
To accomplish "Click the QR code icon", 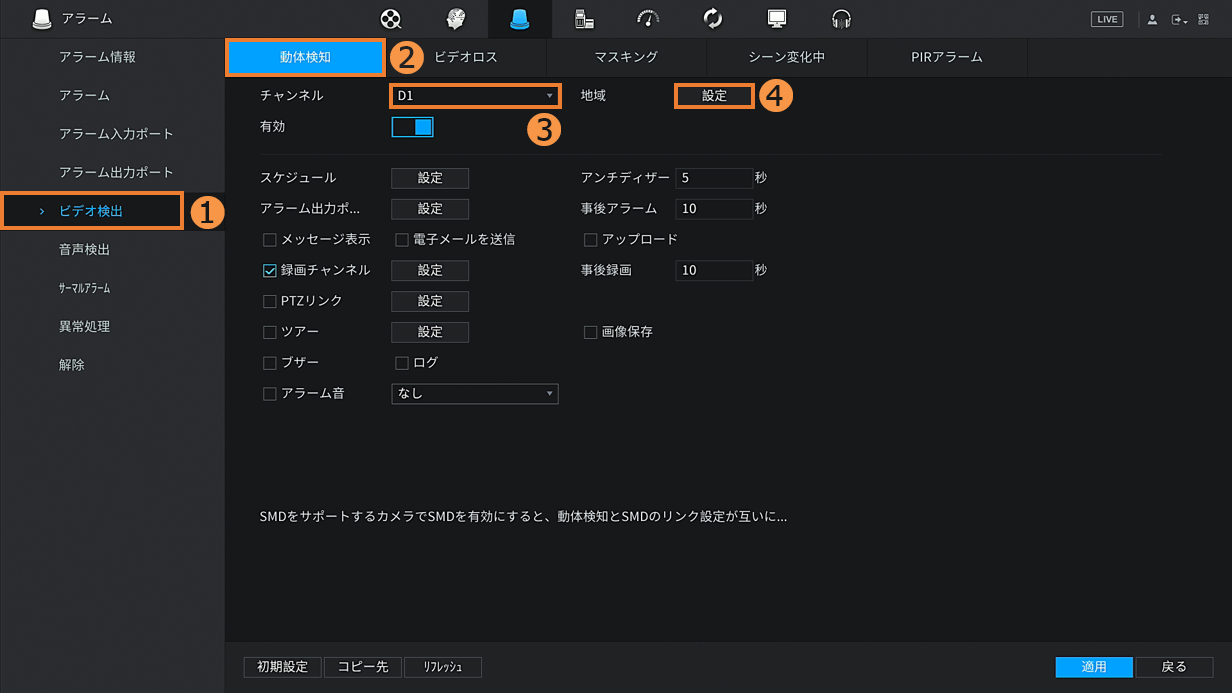I will pyautogui.click(x=1203, y=19).
